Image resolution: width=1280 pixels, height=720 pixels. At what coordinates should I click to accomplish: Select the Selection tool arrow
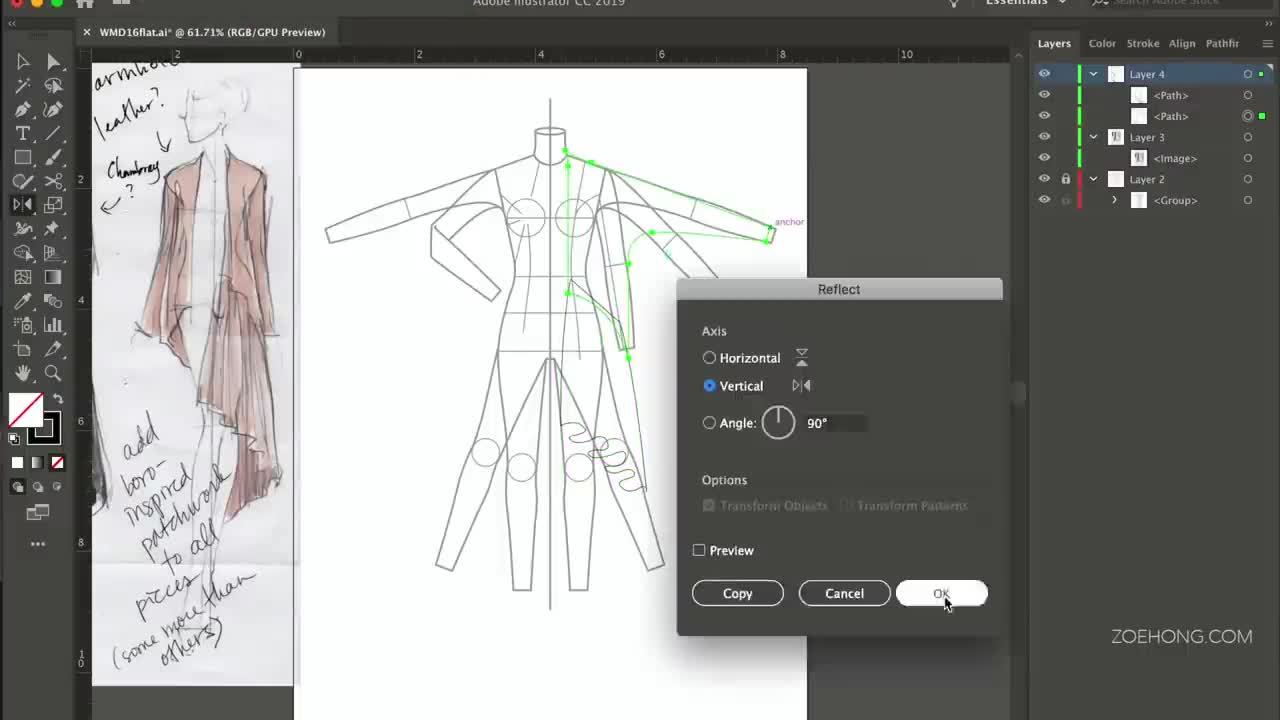coord(23,62)
